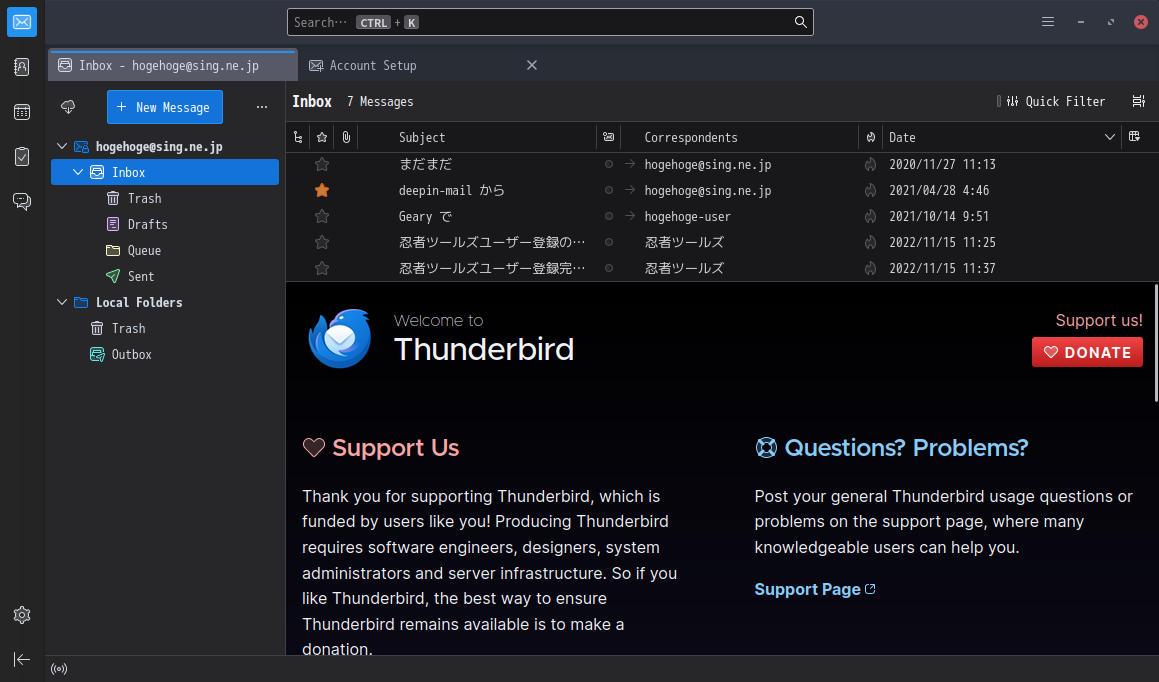1159x682 pixels.
Task: Star the 忍者ツールズユーザー登録完 message
Action: [322, 268]
